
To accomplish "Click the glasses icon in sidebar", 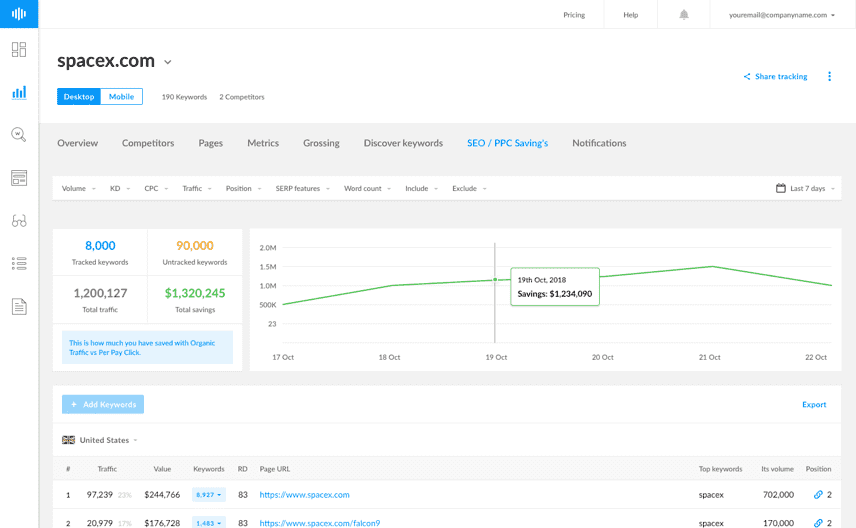I will point(19,221).
